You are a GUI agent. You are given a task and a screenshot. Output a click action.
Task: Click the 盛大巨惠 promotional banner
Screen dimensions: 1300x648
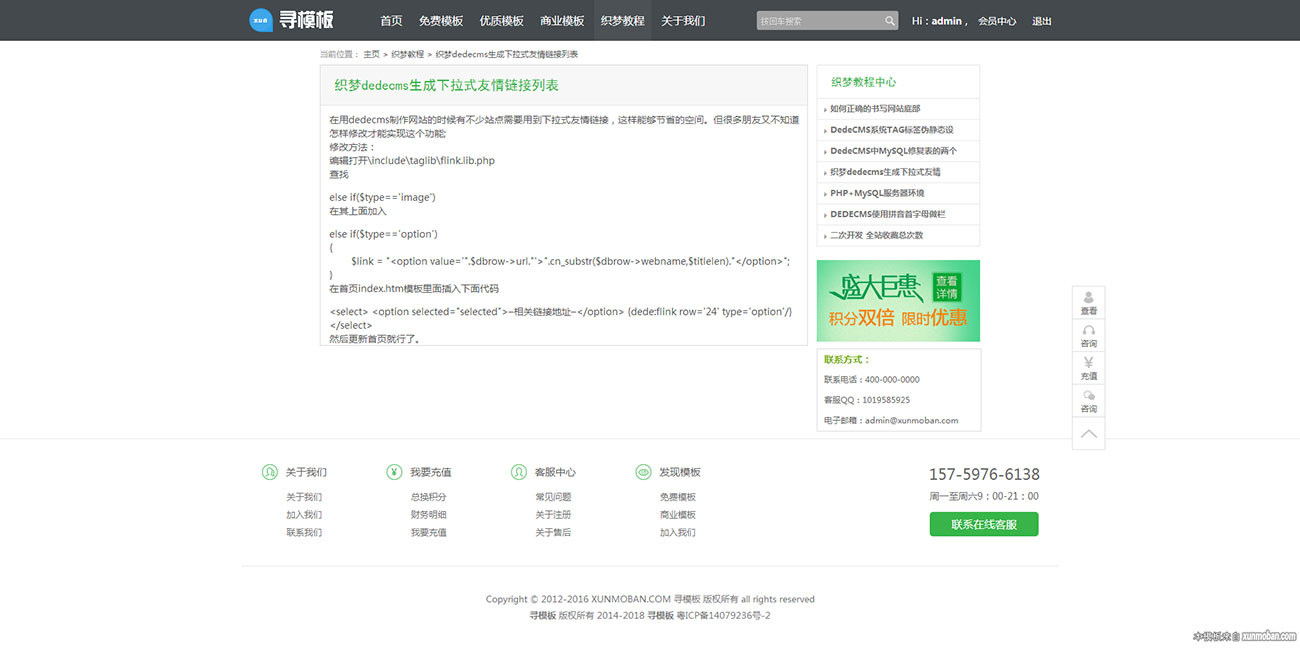point(898,301)
